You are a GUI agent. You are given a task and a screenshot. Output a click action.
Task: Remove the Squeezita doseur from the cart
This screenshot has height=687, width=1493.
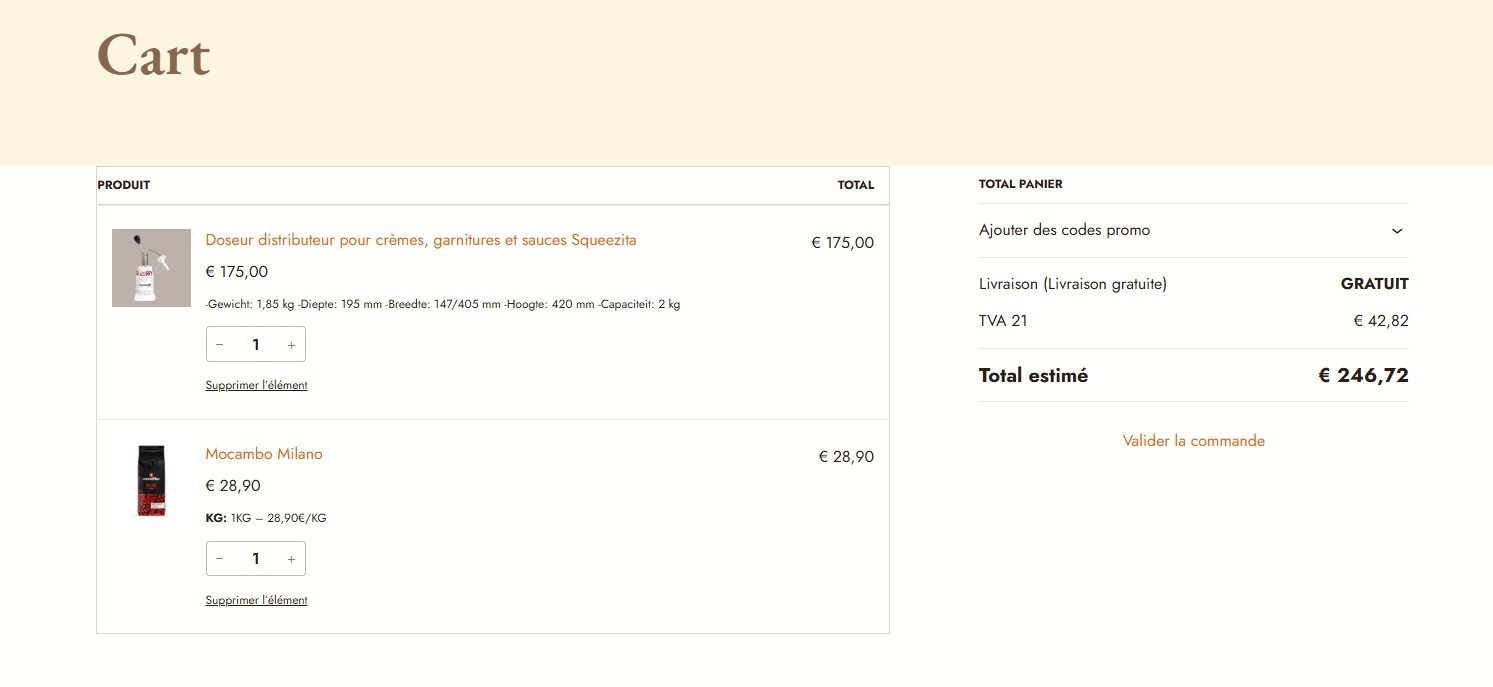pyautogui.click(x=256, y=385)
